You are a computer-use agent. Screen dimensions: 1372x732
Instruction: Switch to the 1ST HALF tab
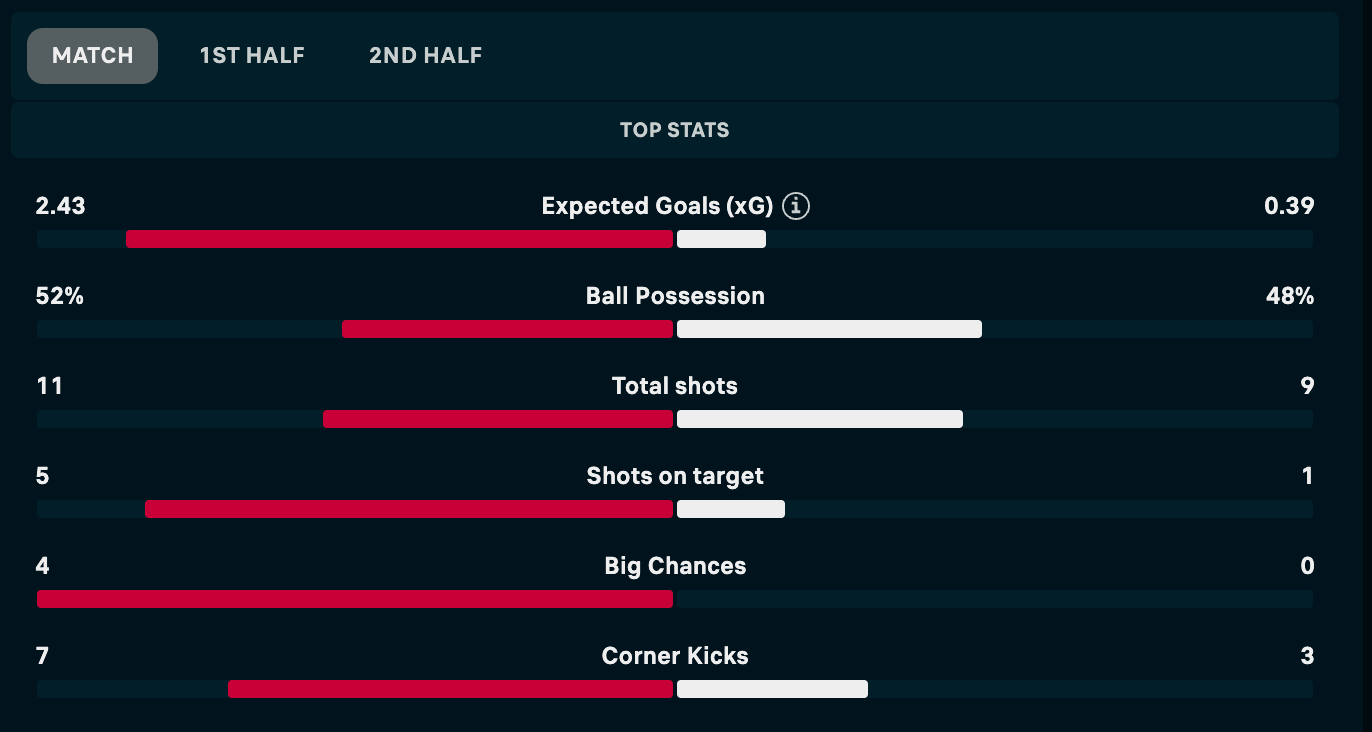pos(252,56)
